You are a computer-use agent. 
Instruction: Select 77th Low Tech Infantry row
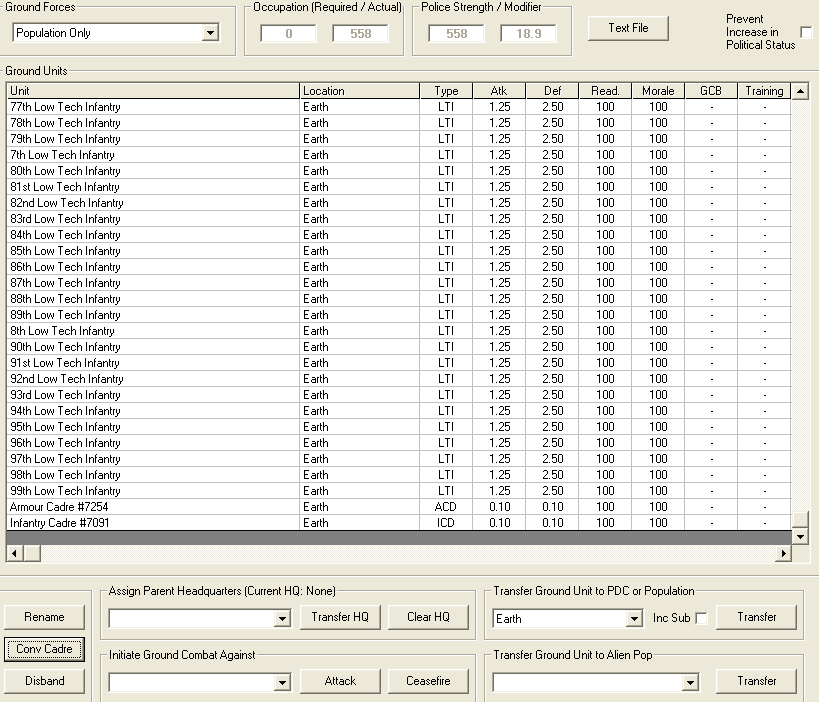[x=399, y=107]
